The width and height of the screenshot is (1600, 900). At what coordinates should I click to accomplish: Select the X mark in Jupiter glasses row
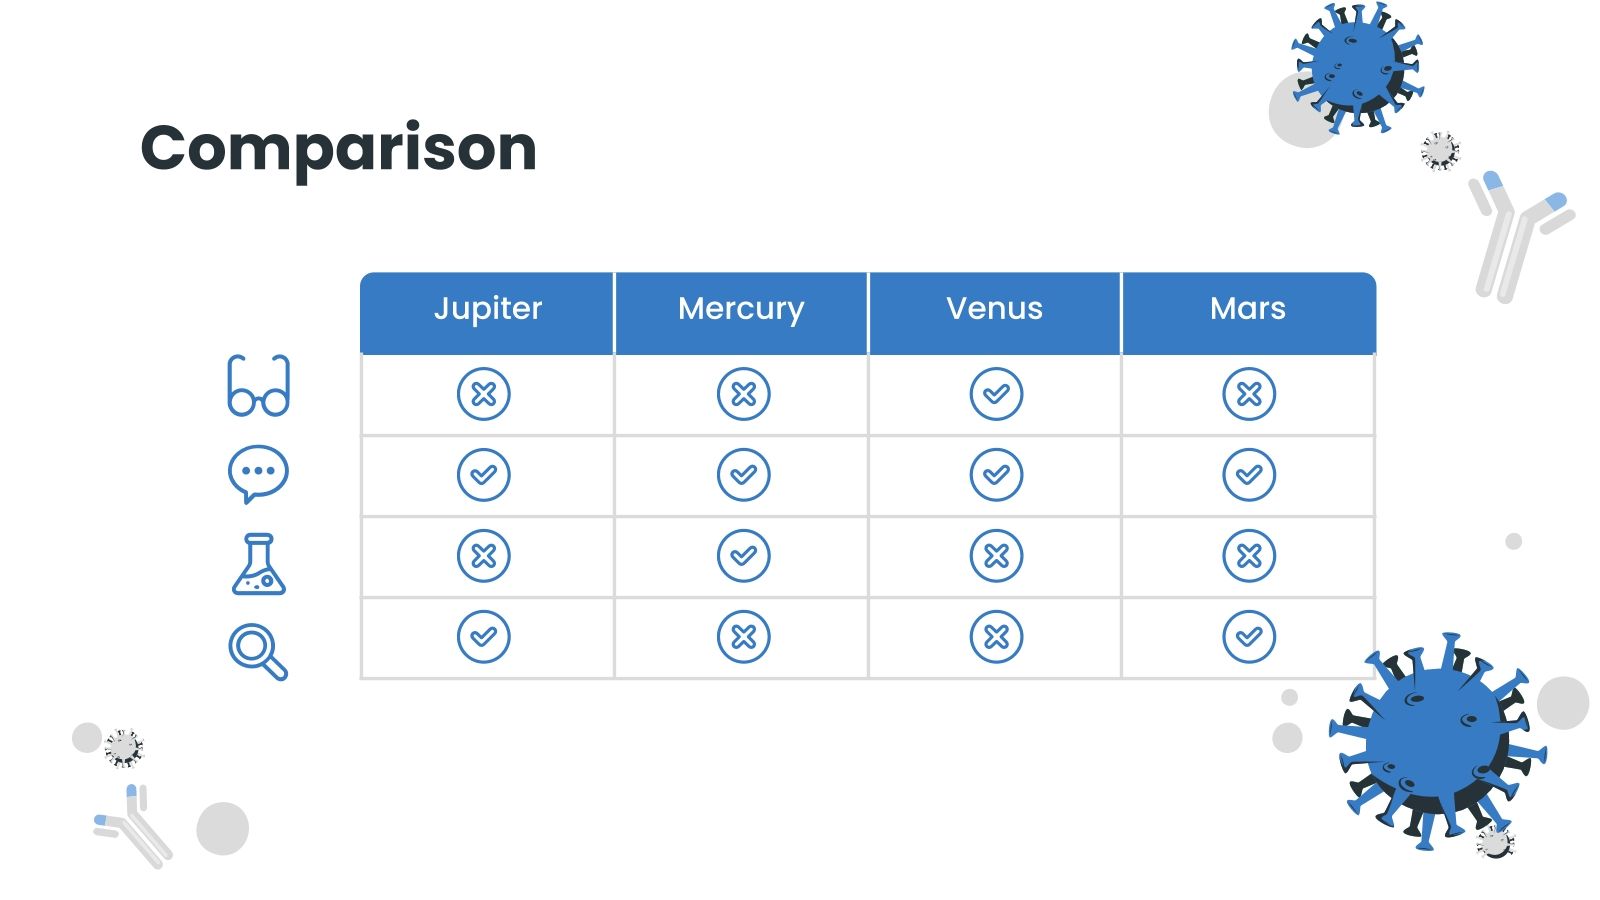pyautogui.click(x=484, y=394)
